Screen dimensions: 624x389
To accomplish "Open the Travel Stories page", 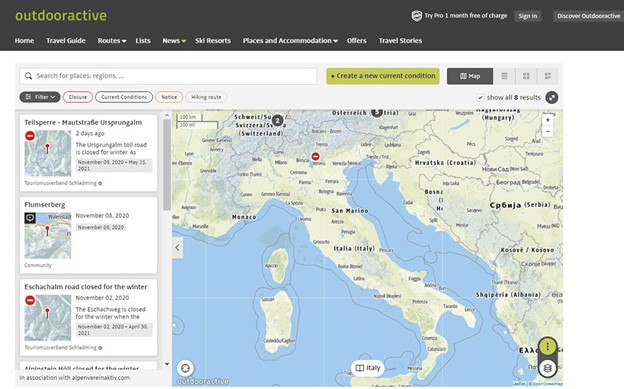I will [400, 41].
